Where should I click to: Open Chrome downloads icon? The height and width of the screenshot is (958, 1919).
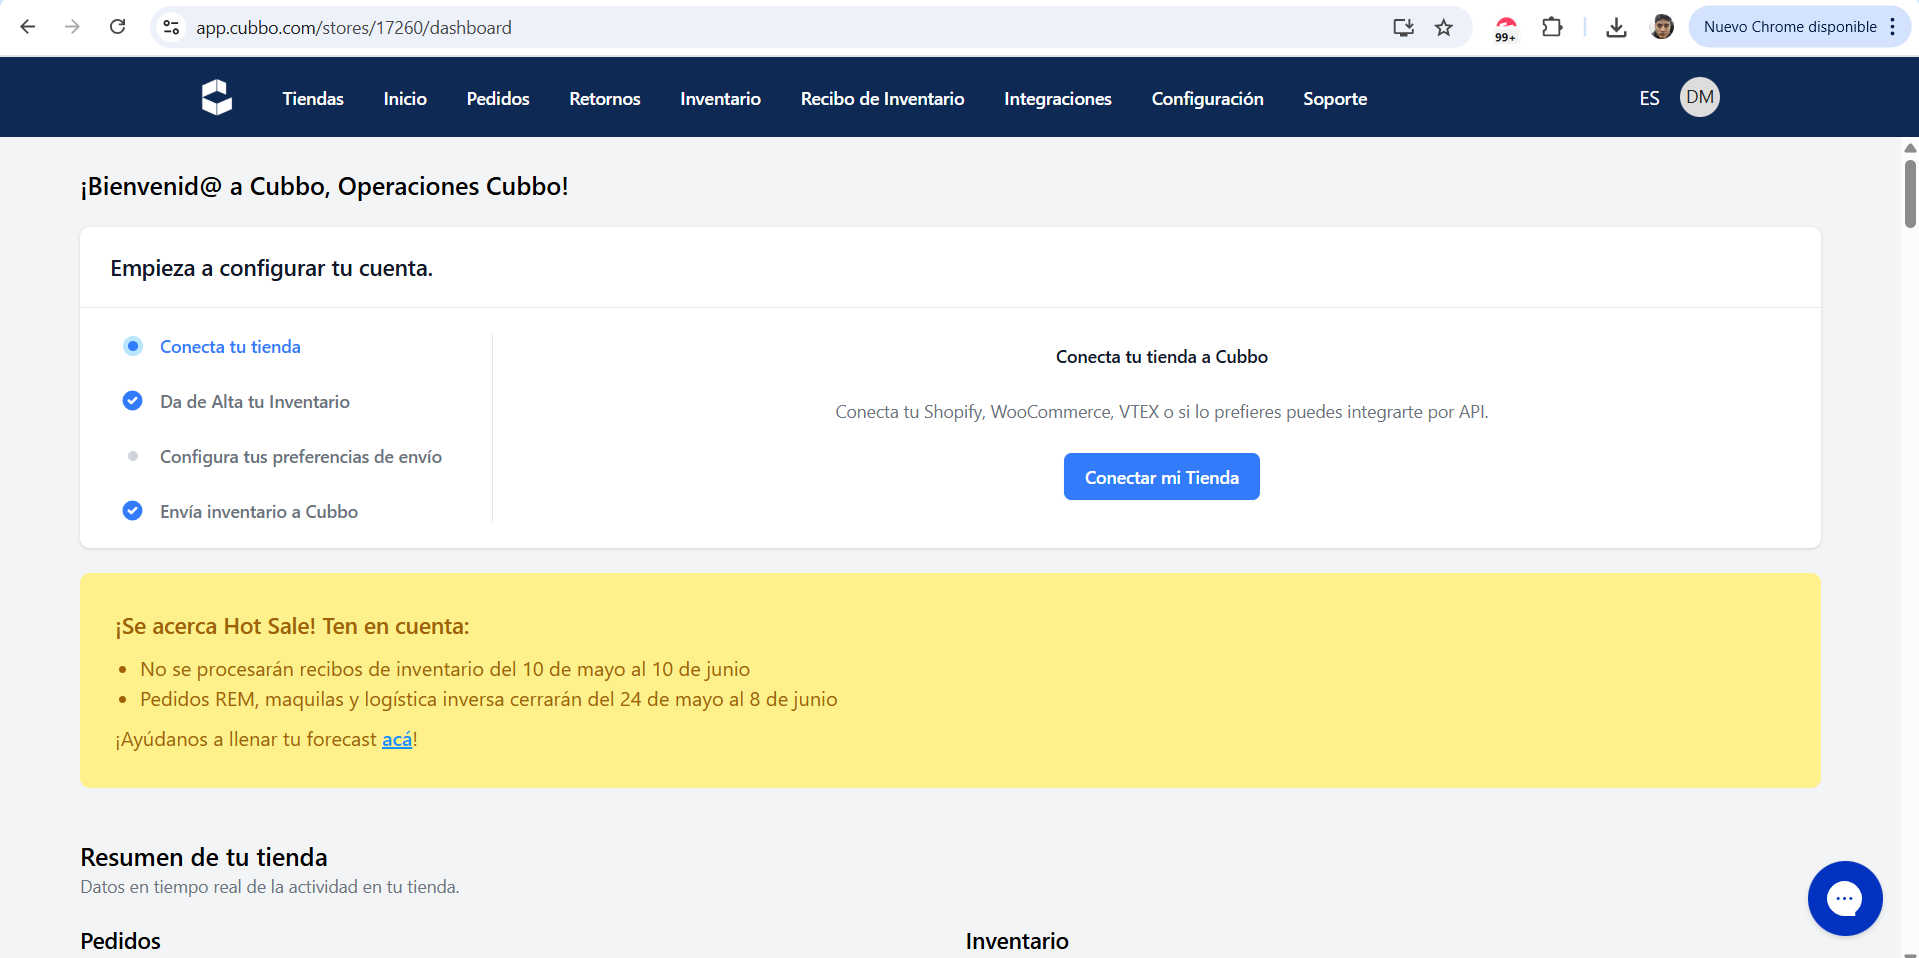[1616, 27]
